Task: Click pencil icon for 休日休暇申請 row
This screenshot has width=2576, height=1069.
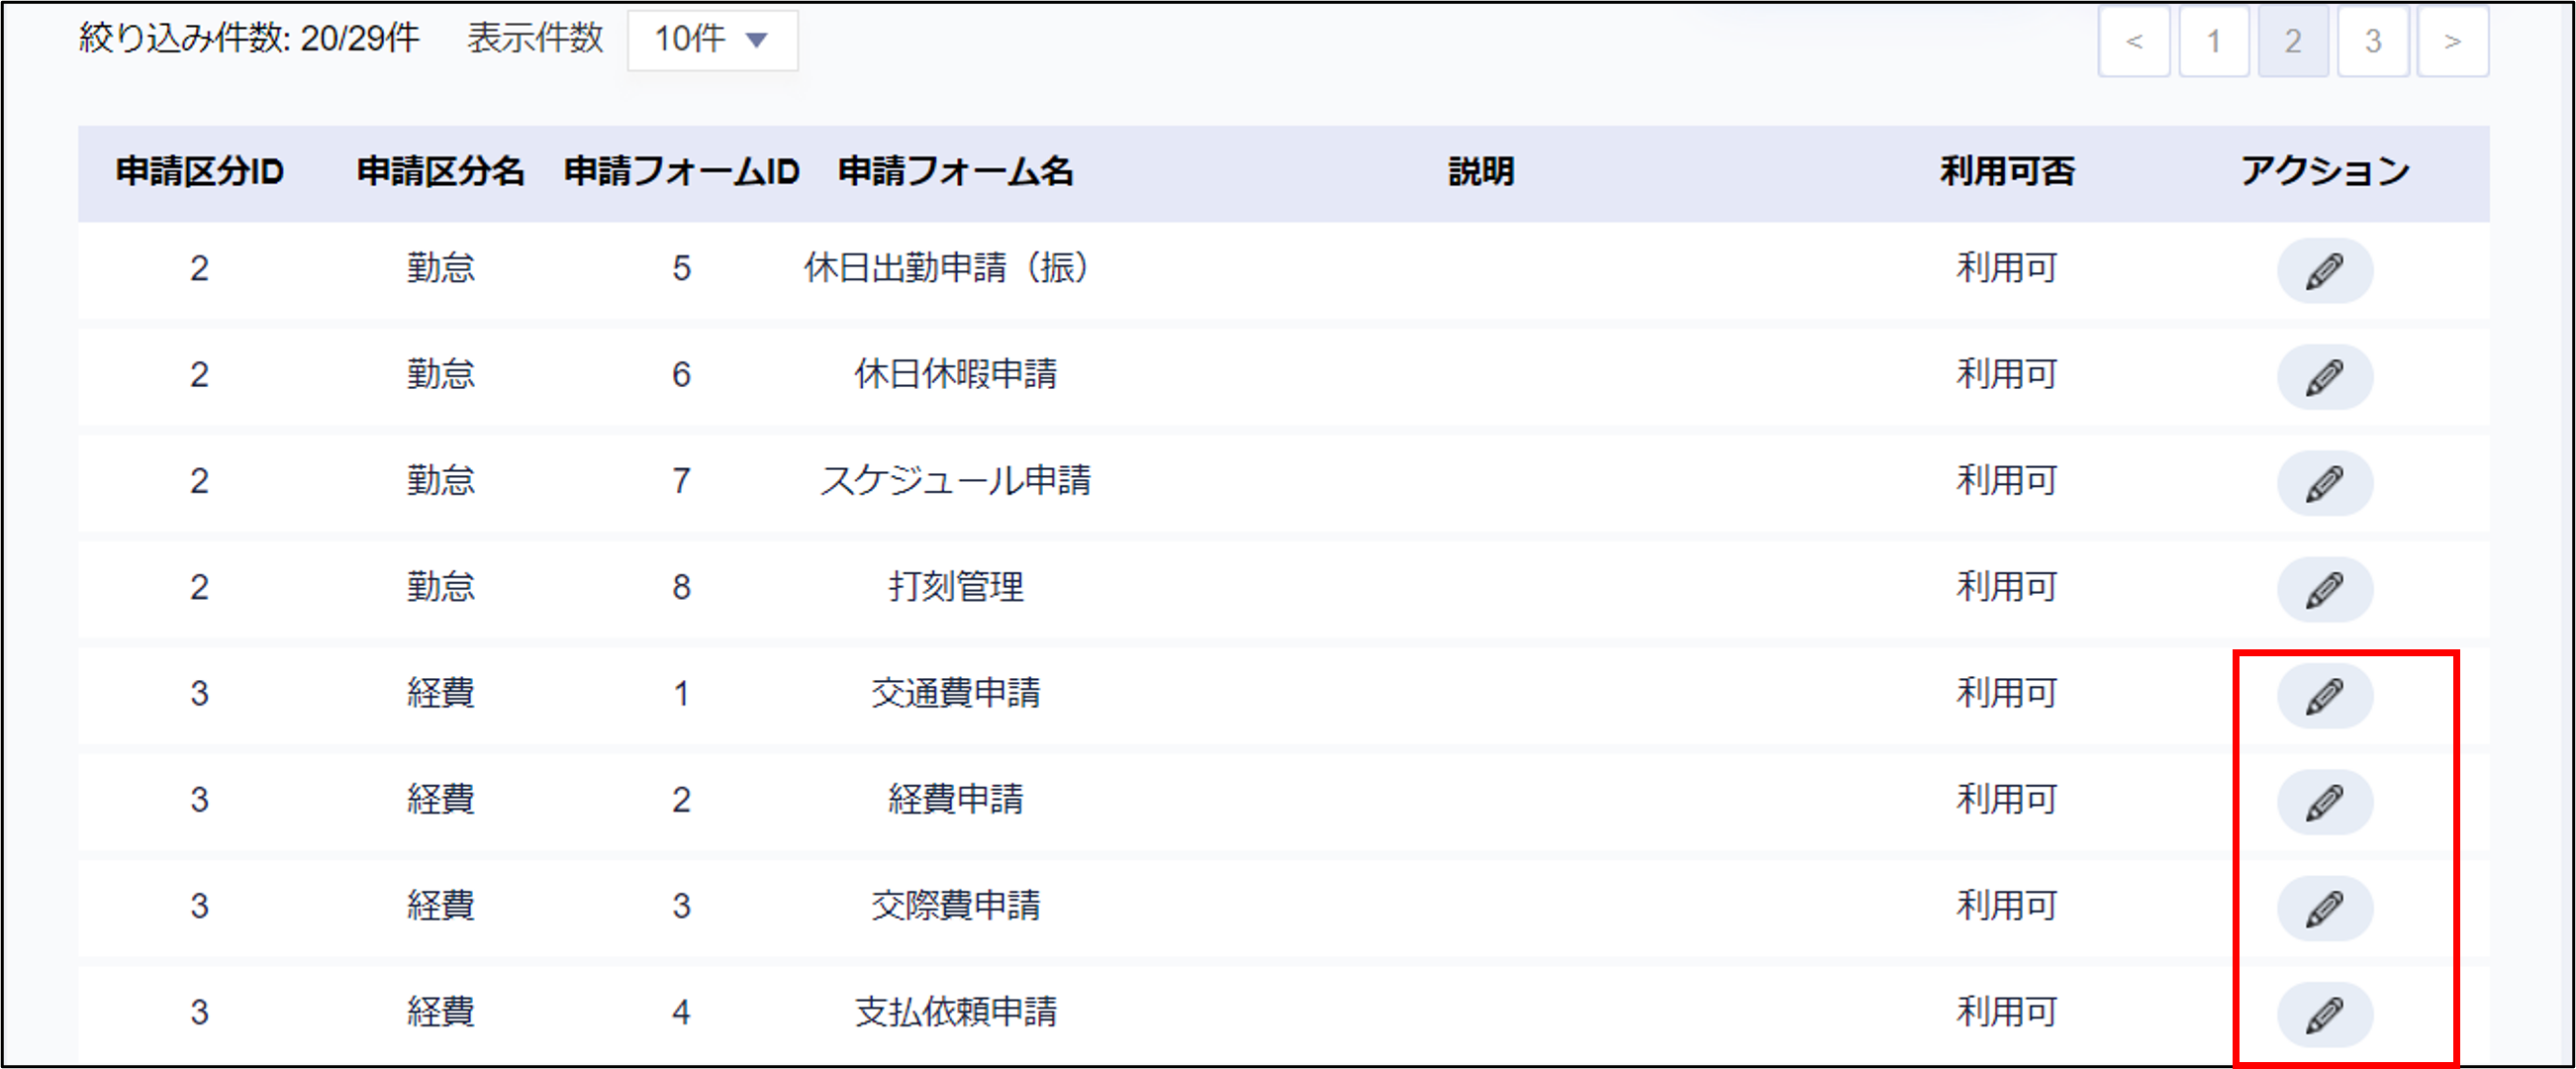Action: click(x=2324, y=377)
